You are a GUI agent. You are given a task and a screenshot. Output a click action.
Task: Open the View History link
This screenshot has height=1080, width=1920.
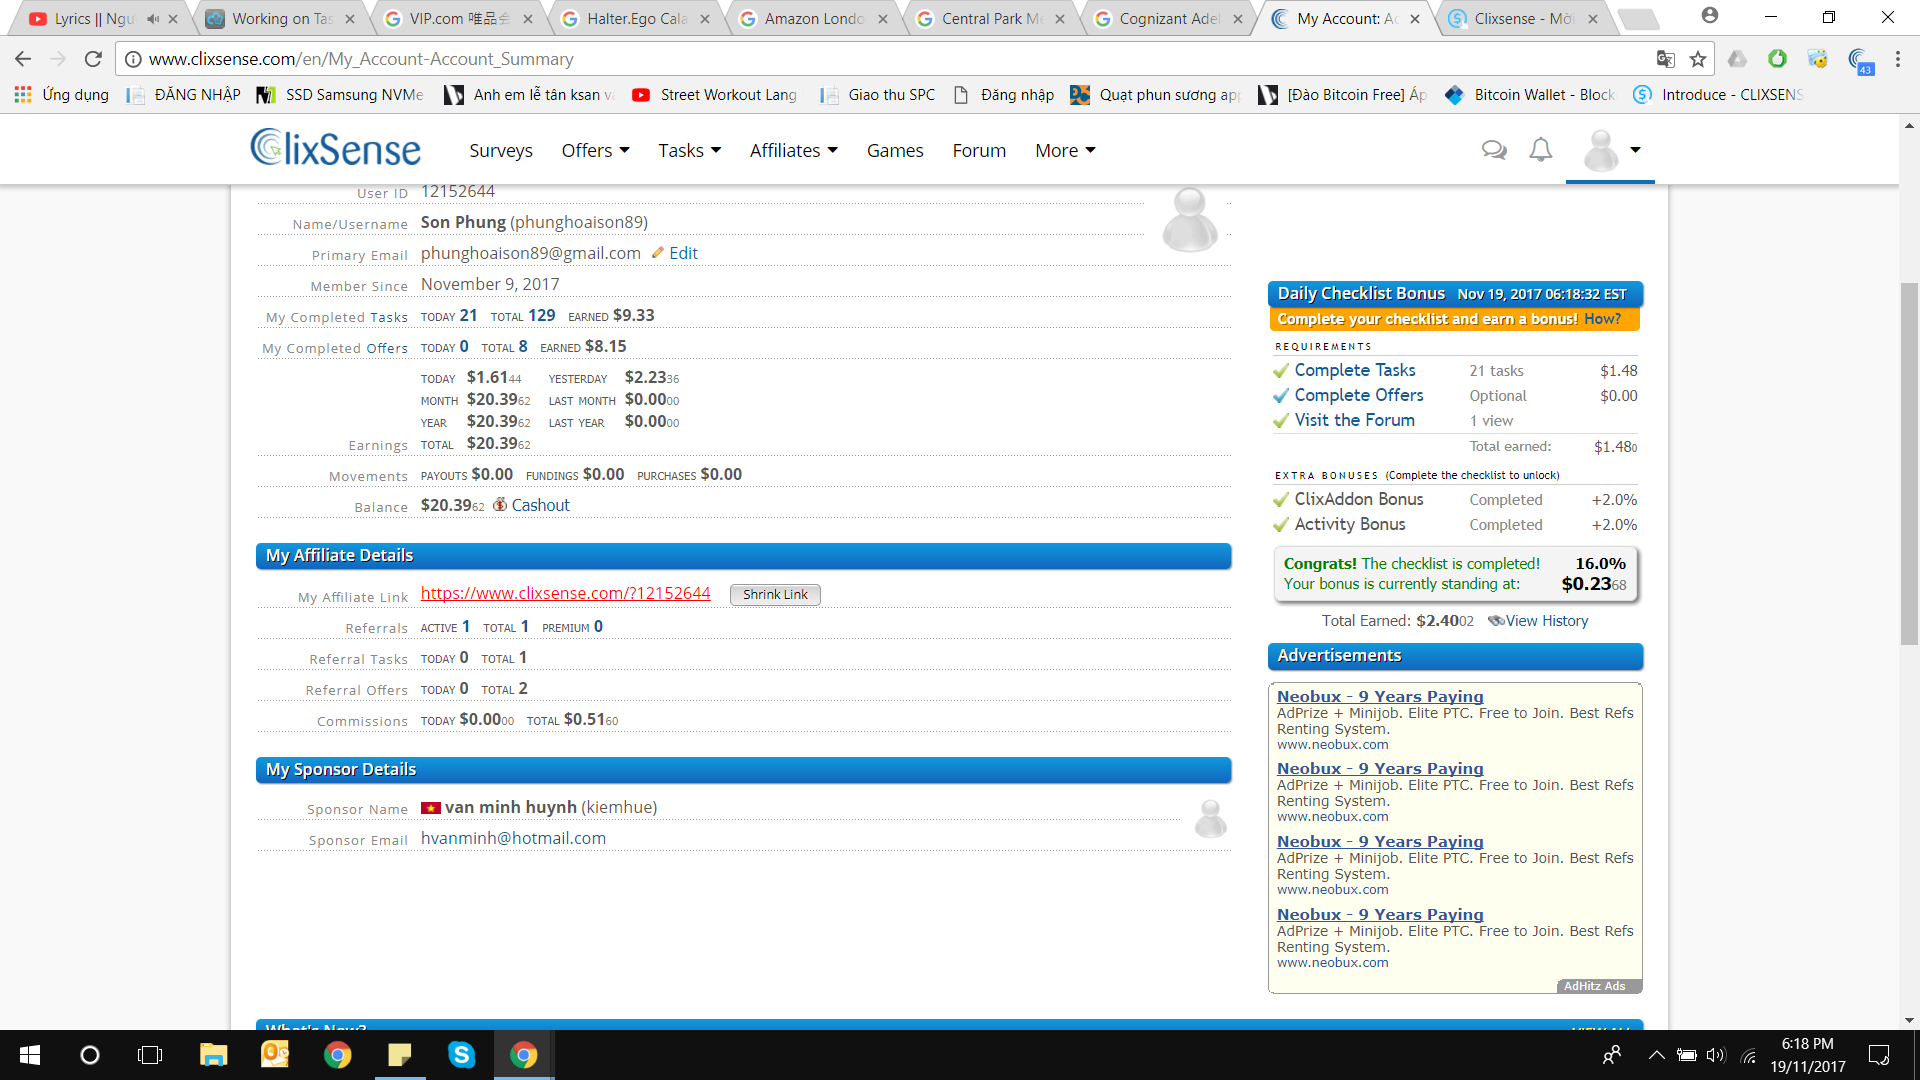coord(1546,621)
